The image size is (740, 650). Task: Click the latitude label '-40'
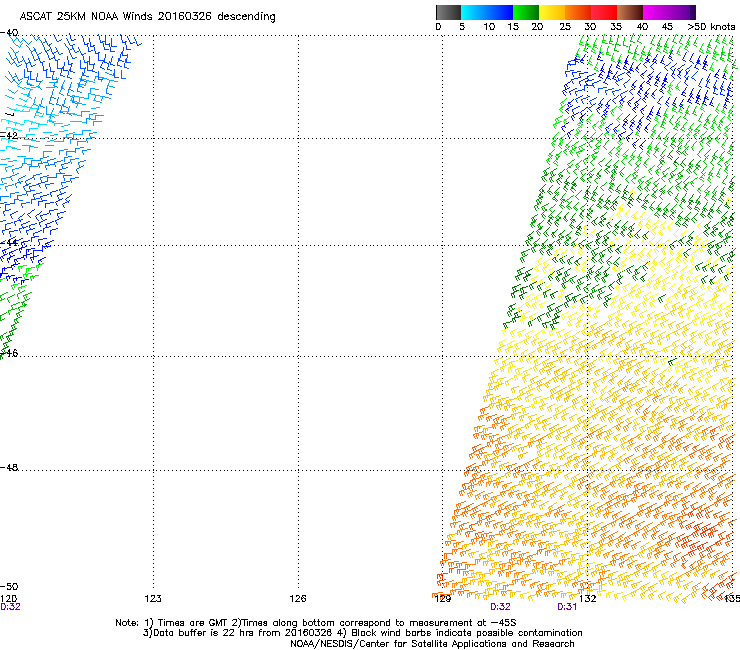point(9,33)
